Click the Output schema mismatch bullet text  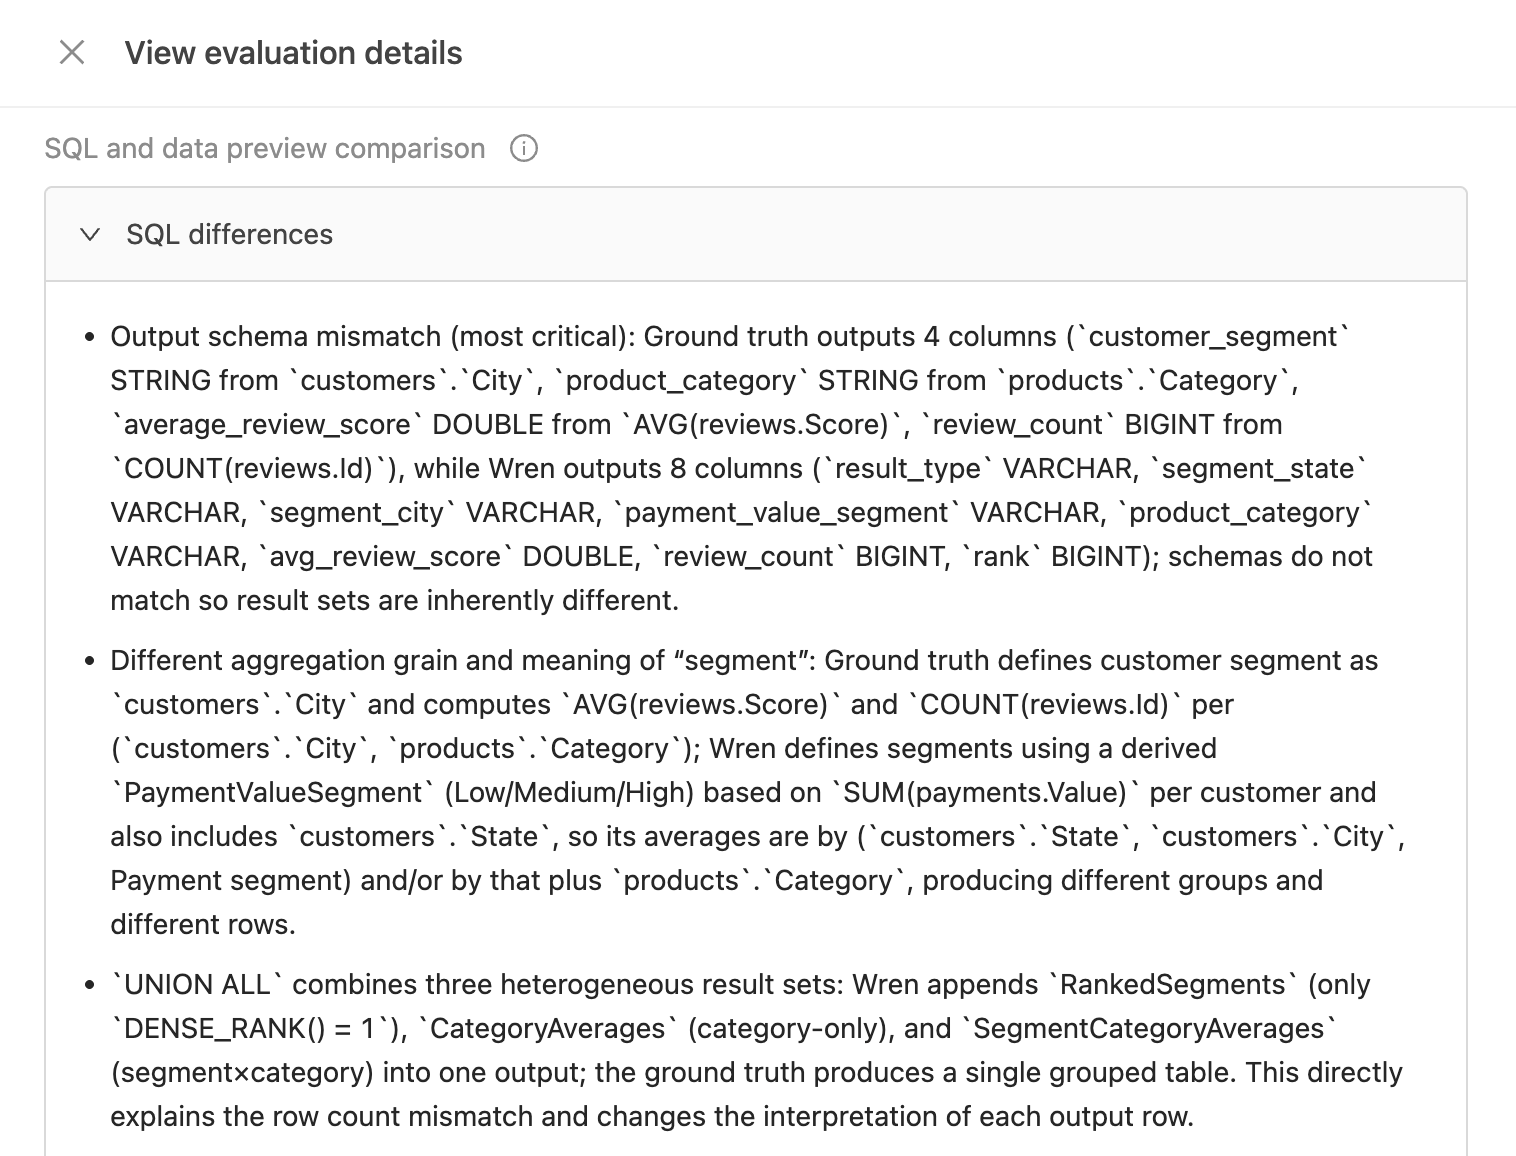372,336
